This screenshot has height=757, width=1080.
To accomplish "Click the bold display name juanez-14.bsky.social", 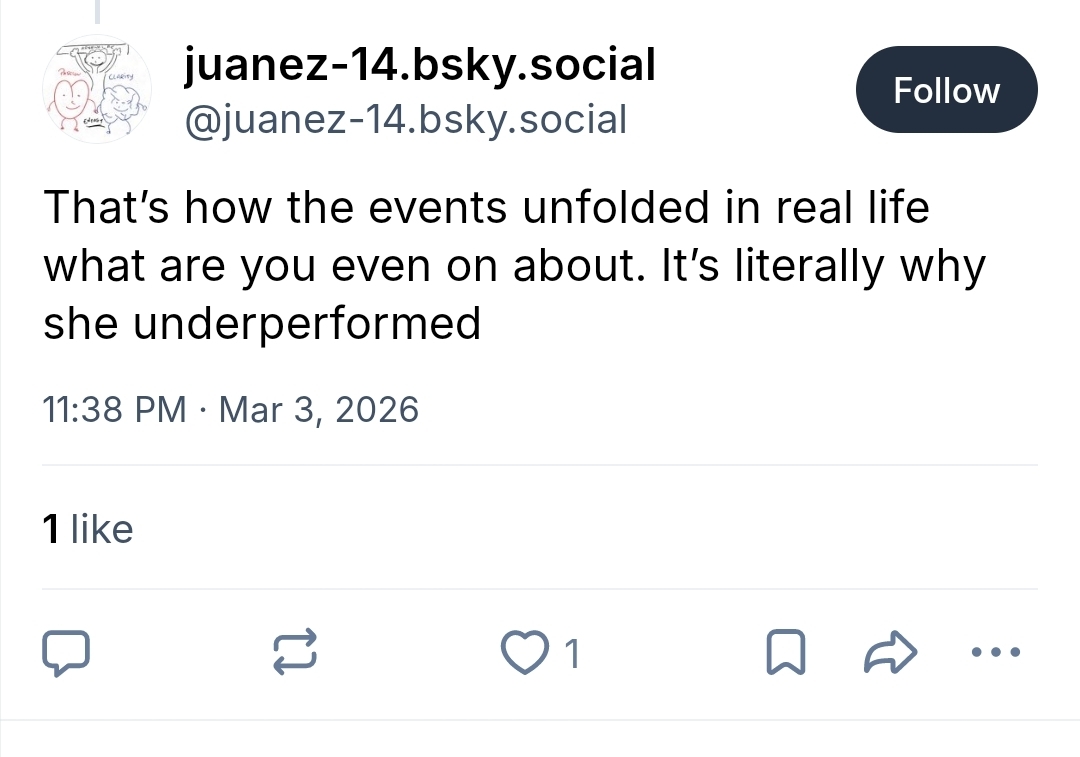I will coord(420,66).
